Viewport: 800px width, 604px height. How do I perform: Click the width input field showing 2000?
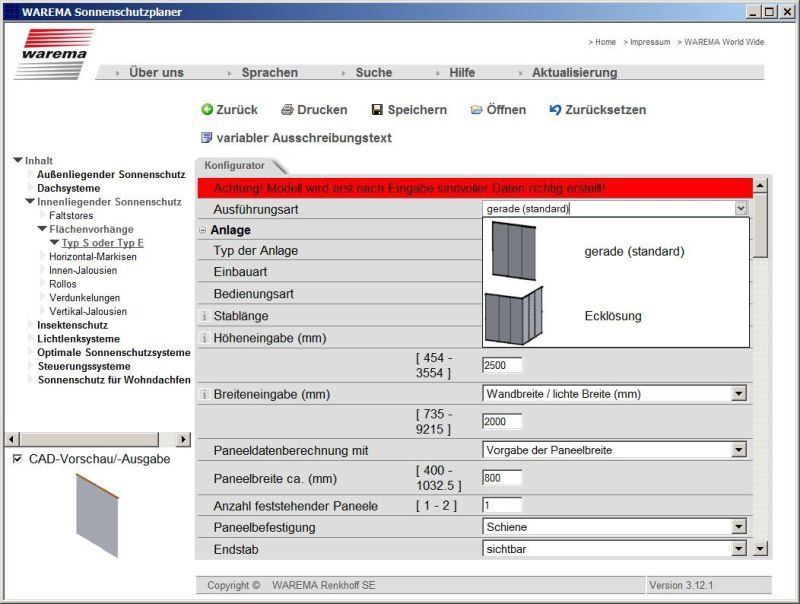click(x=502, y=421)
